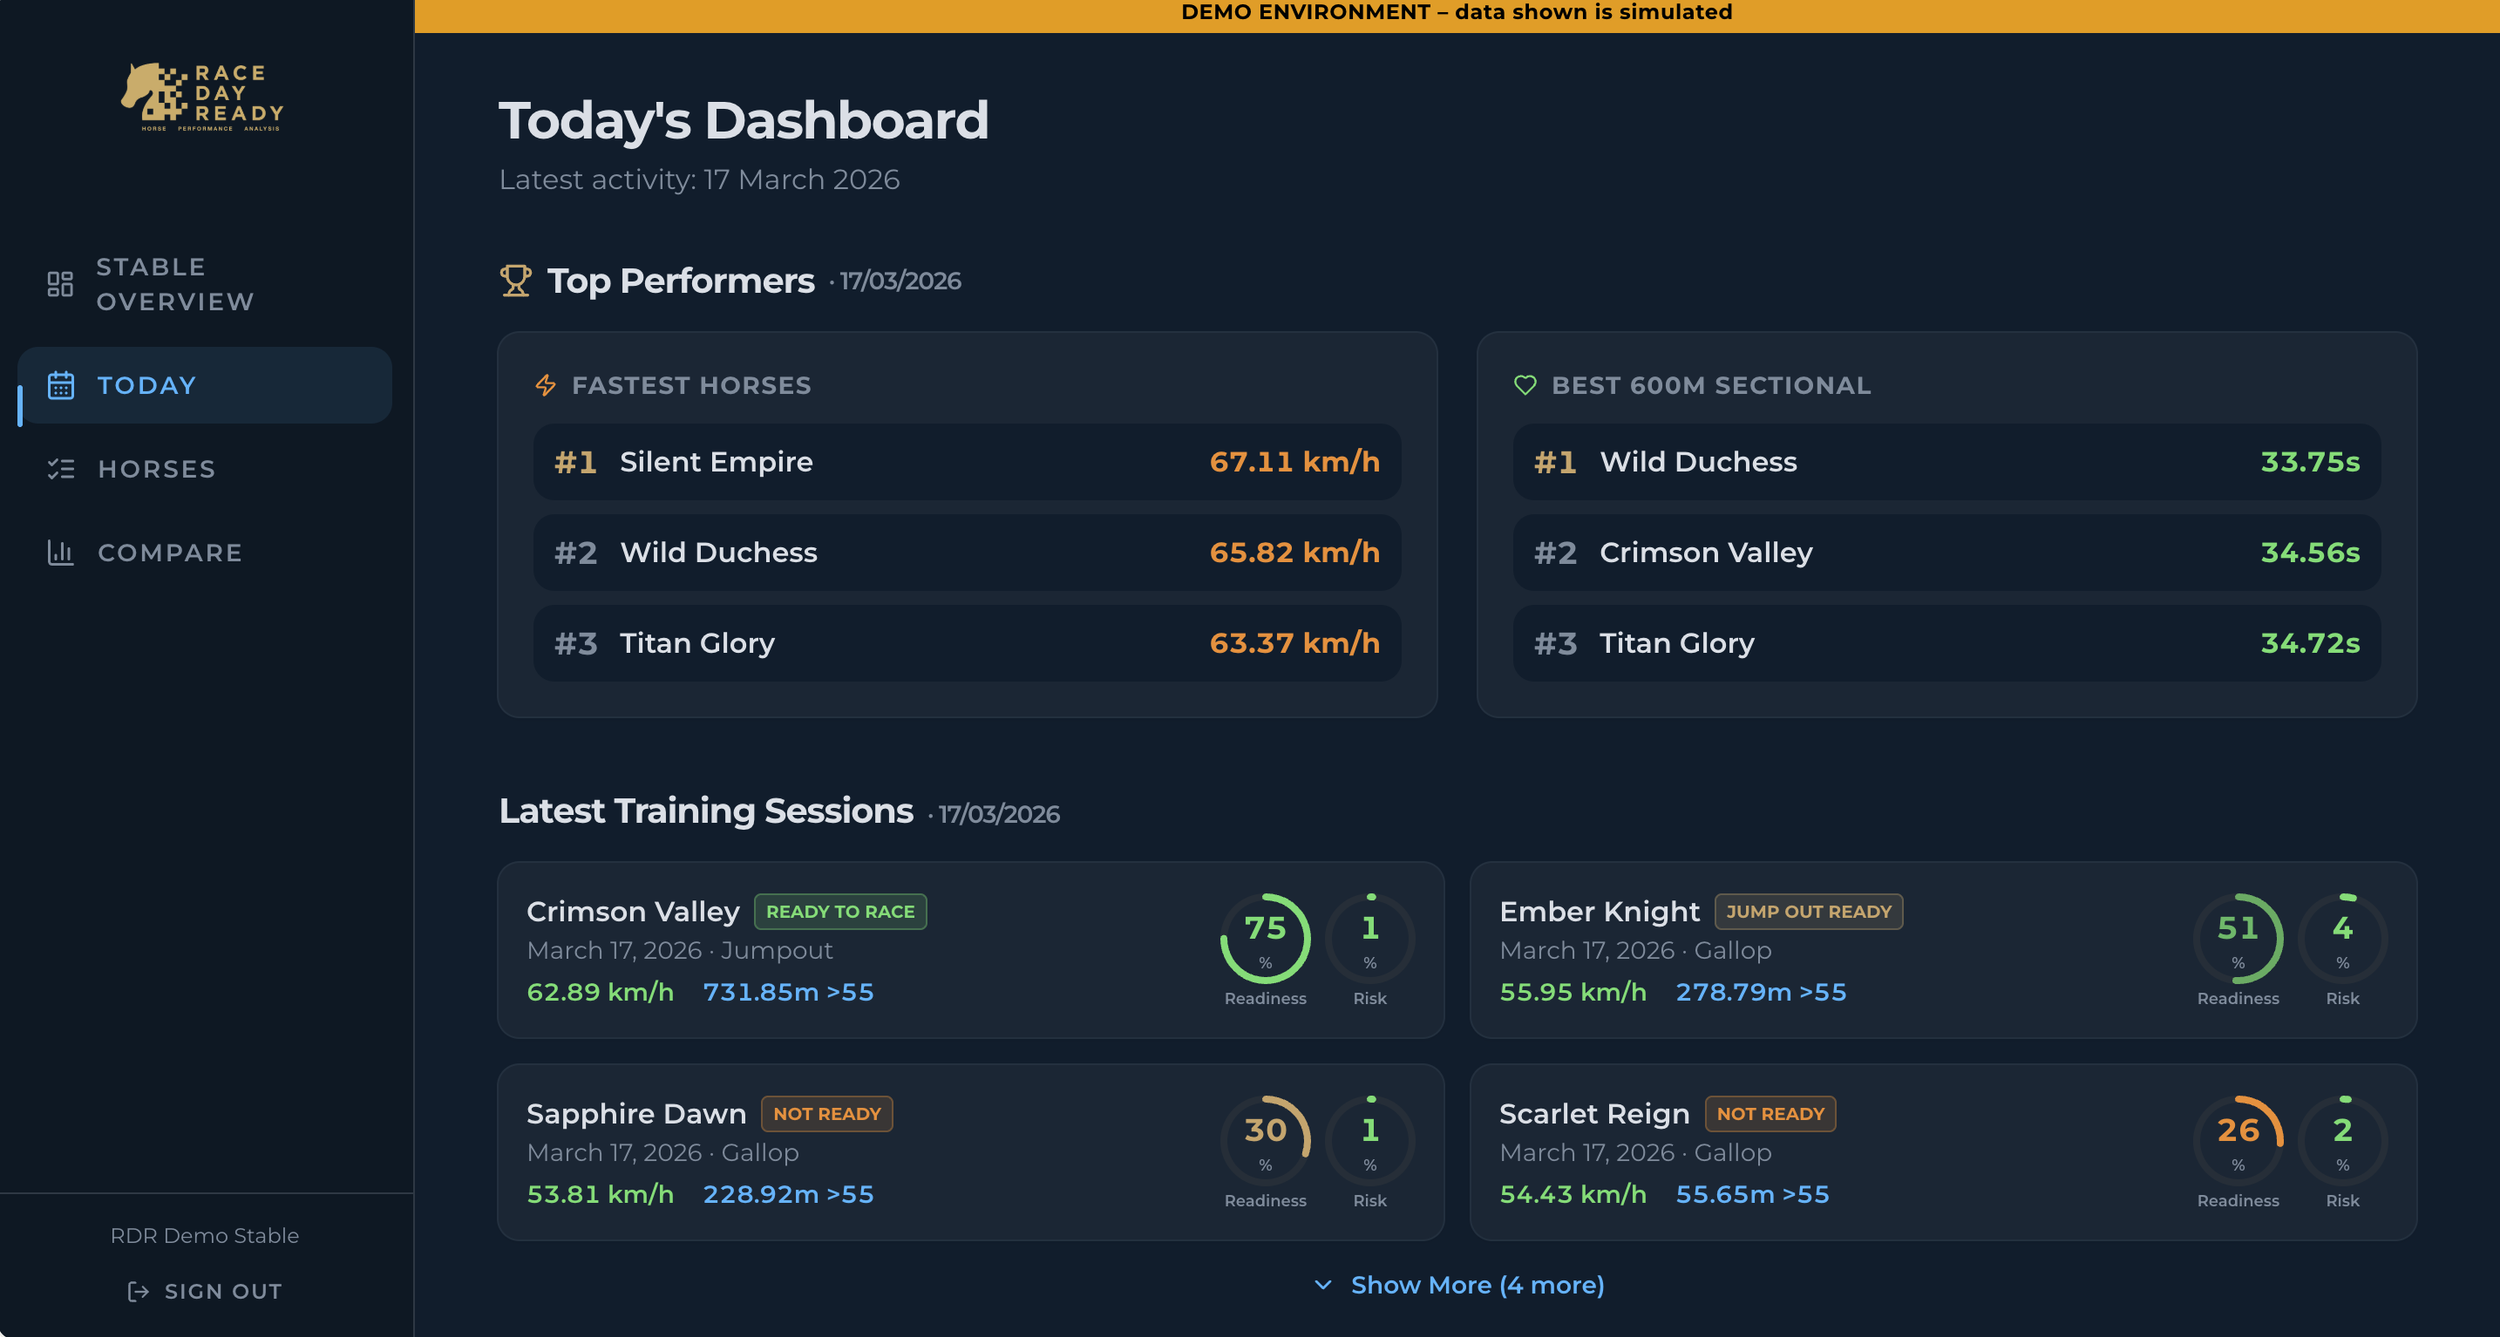Click the Best 600m Sectional heart icon
The height and width of the screenshot is (1337, 2500).
tap(1525, 385)
